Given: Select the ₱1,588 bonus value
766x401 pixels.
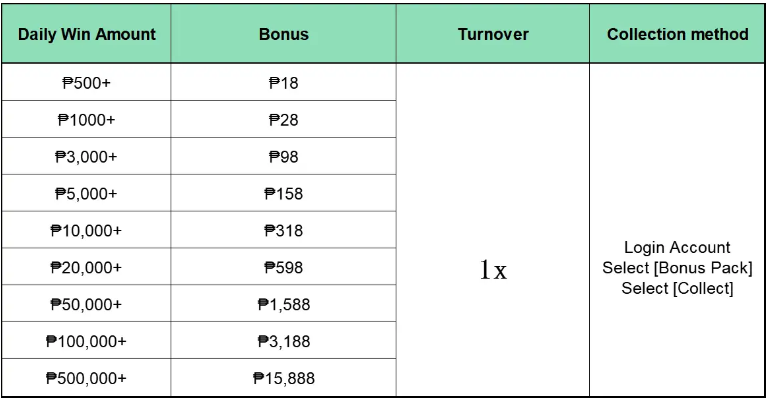Looking at the screenshot, I should 283,305.
